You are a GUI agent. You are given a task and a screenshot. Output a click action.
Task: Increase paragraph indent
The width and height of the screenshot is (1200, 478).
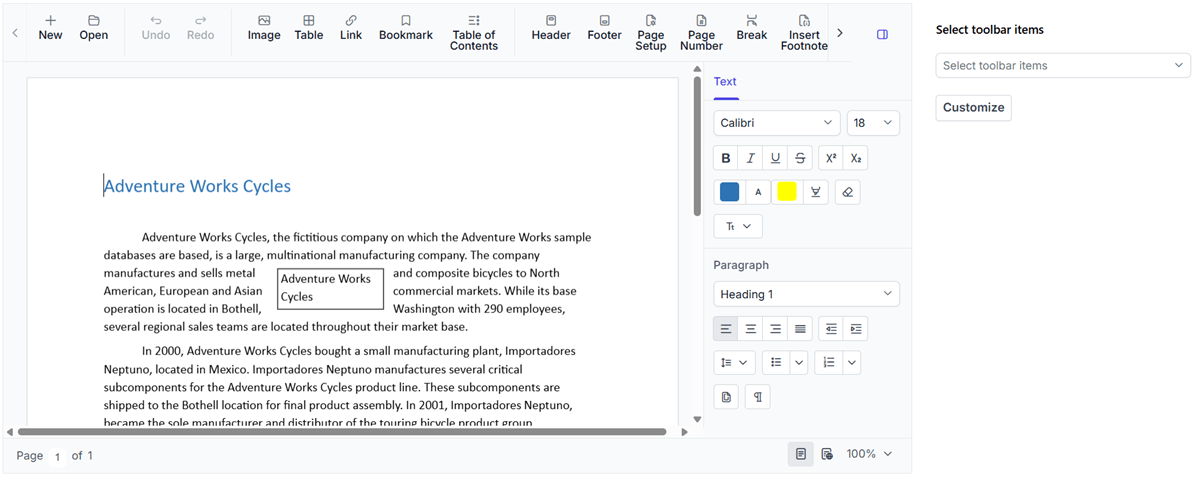[x=856, y=329]
